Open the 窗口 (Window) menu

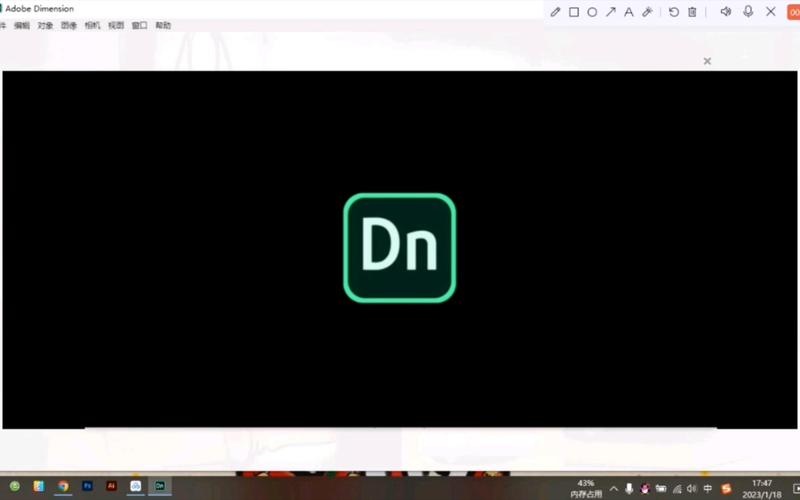(139, 26)
